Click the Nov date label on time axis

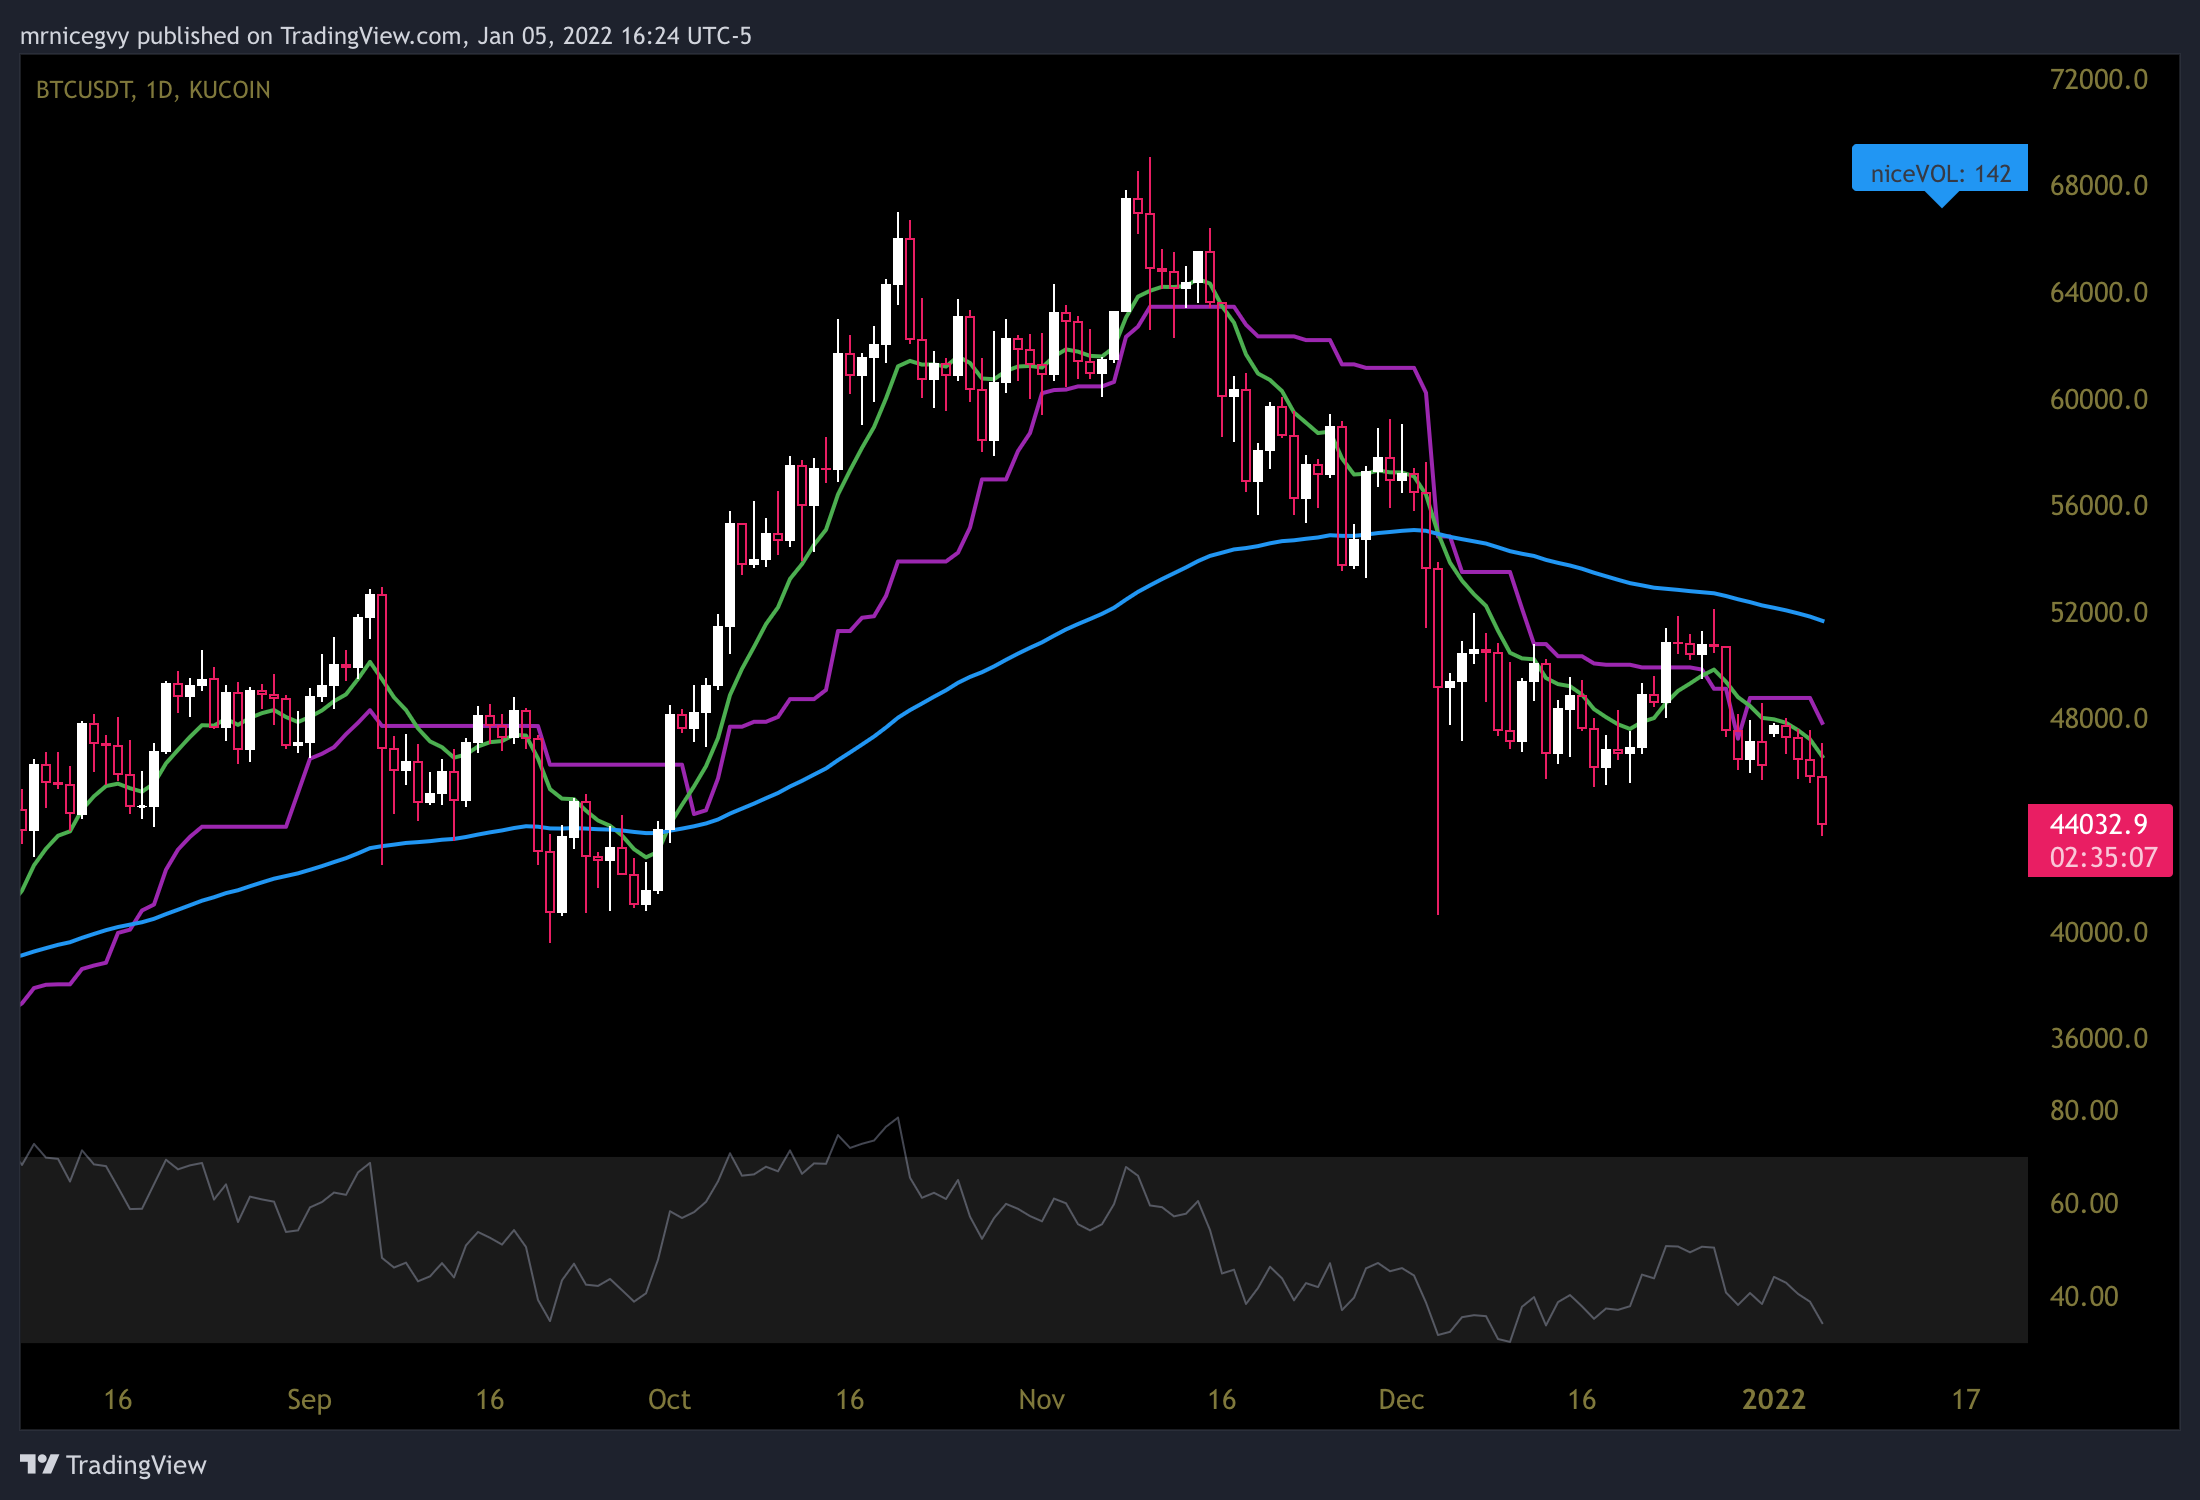coord(1041,1399)
